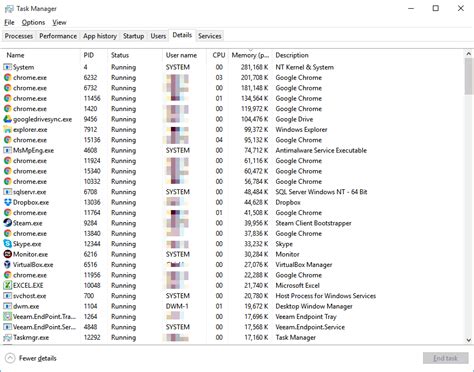Switch to the App history tab
Screen dimensions: 474x372
tap(100, 36)
